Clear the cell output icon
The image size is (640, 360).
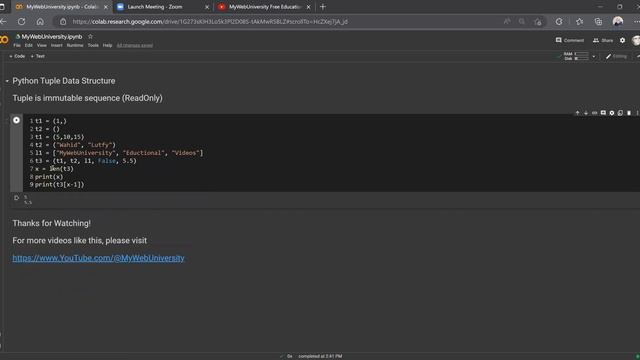tap(16, 198)
